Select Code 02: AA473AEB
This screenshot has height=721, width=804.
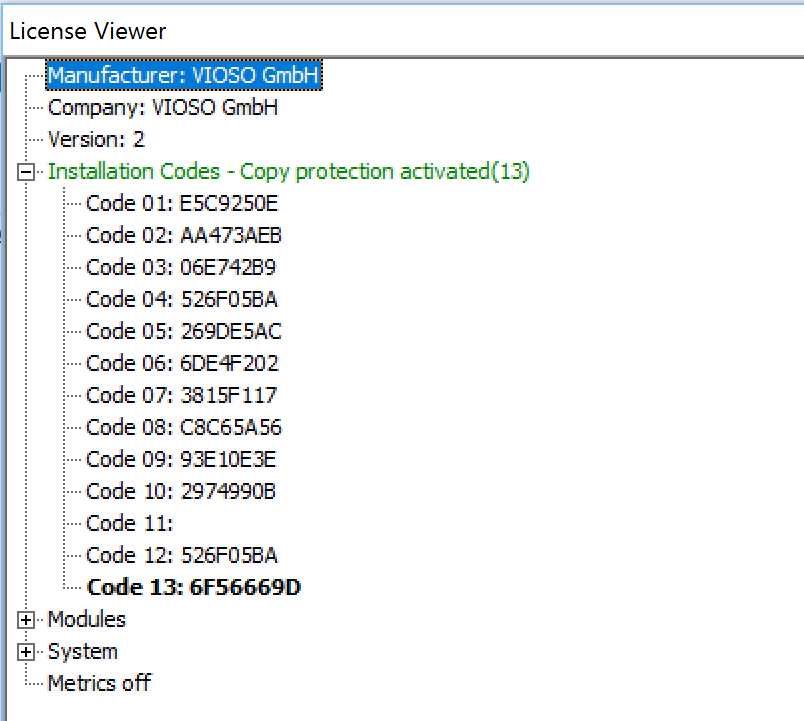(x=184, y=235)
